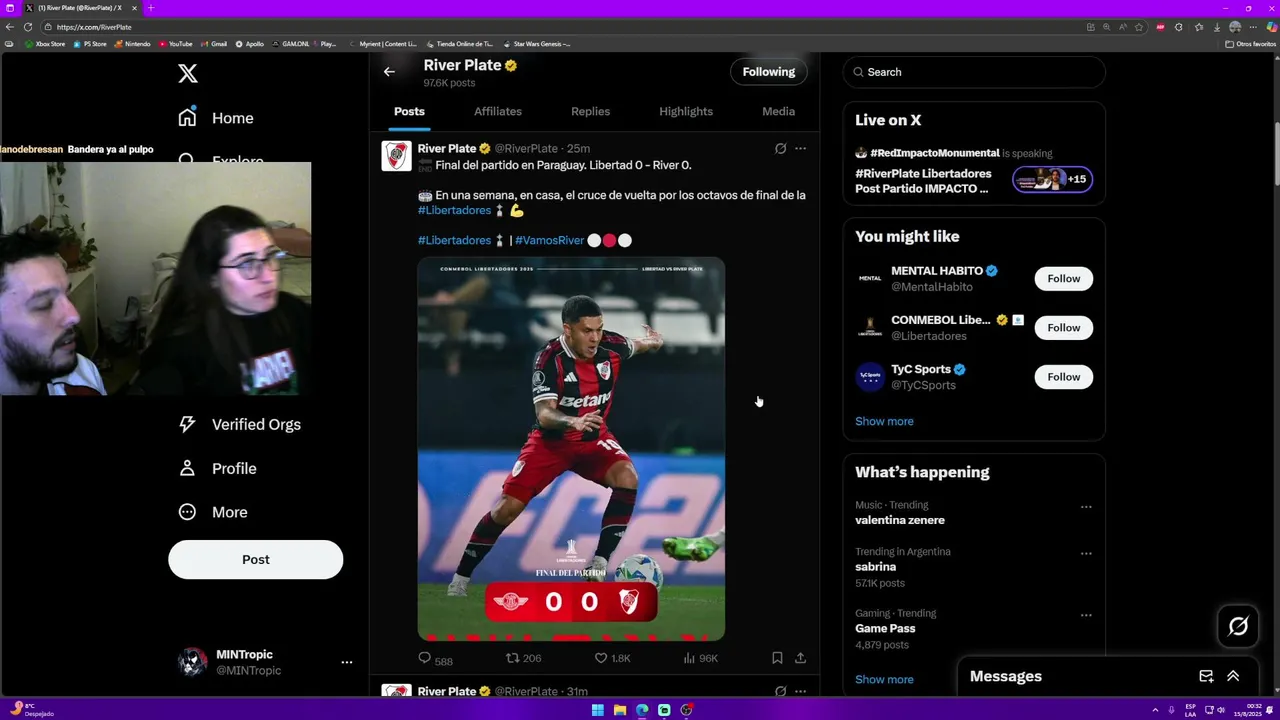1280x720 pixels.
Task: Click the valentina zenere trending topic
Action: [900, 520]
